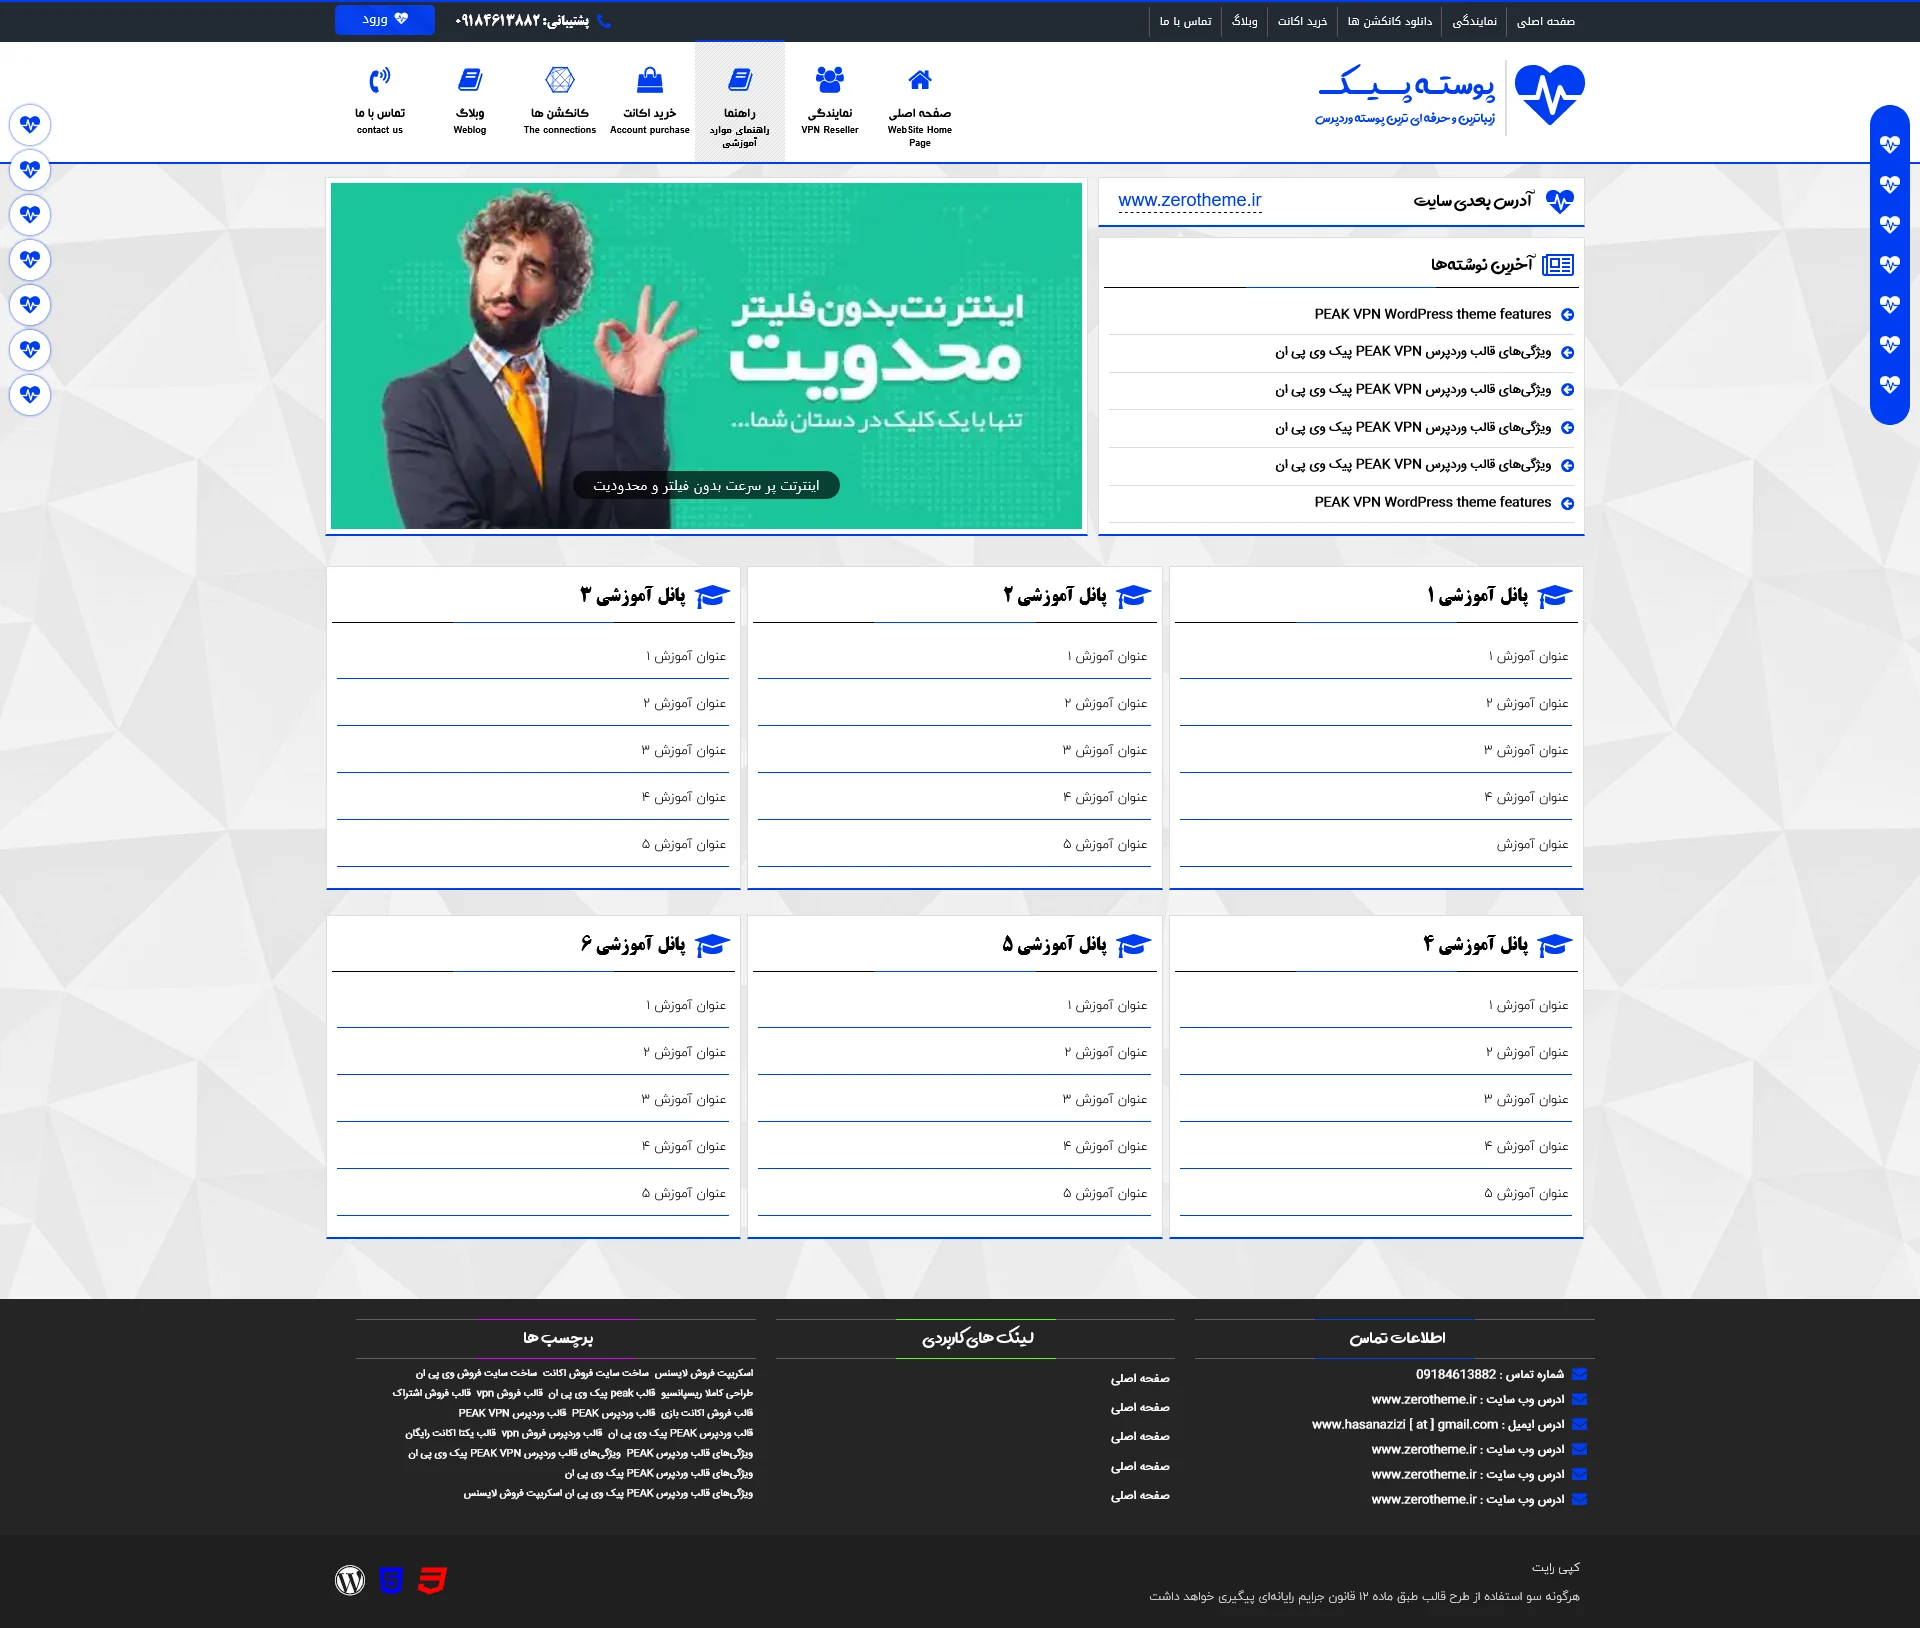Open دانلود کانکشن ها in top menu
Image resolution: width=1920 pixels, height=1628 pixels.
click(1390, 21)
